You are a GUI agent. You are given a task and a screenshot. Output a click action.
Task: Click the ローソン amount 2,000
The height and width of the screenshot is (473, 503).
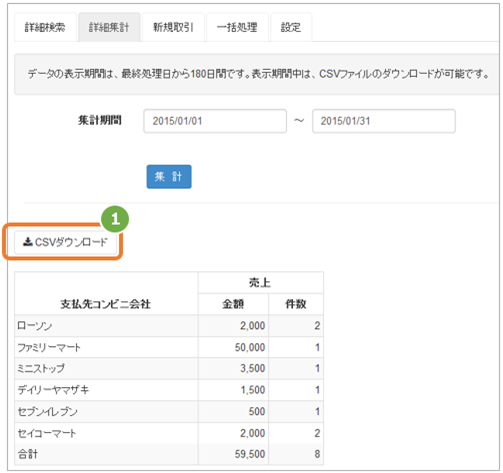pos(233,326)
